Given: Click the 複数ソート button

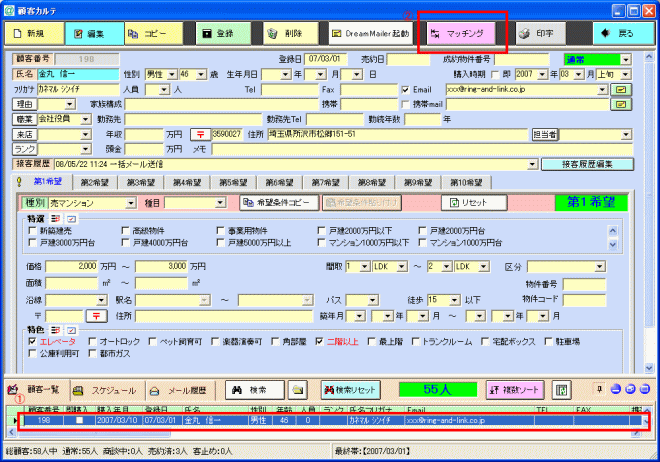Looking at the screenshot, I should 515,390.
